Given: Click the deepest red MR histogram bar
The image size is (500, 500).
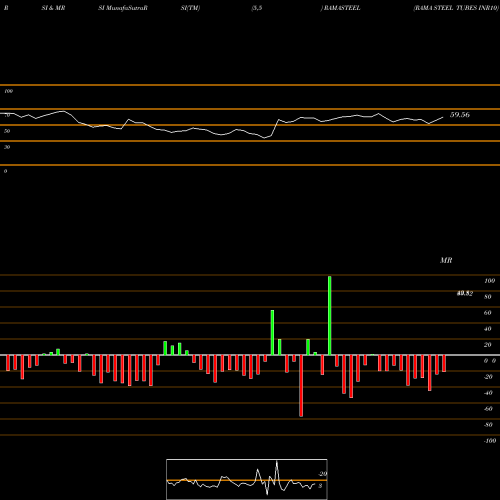Looking at the screenshot, I should point(301,386).
